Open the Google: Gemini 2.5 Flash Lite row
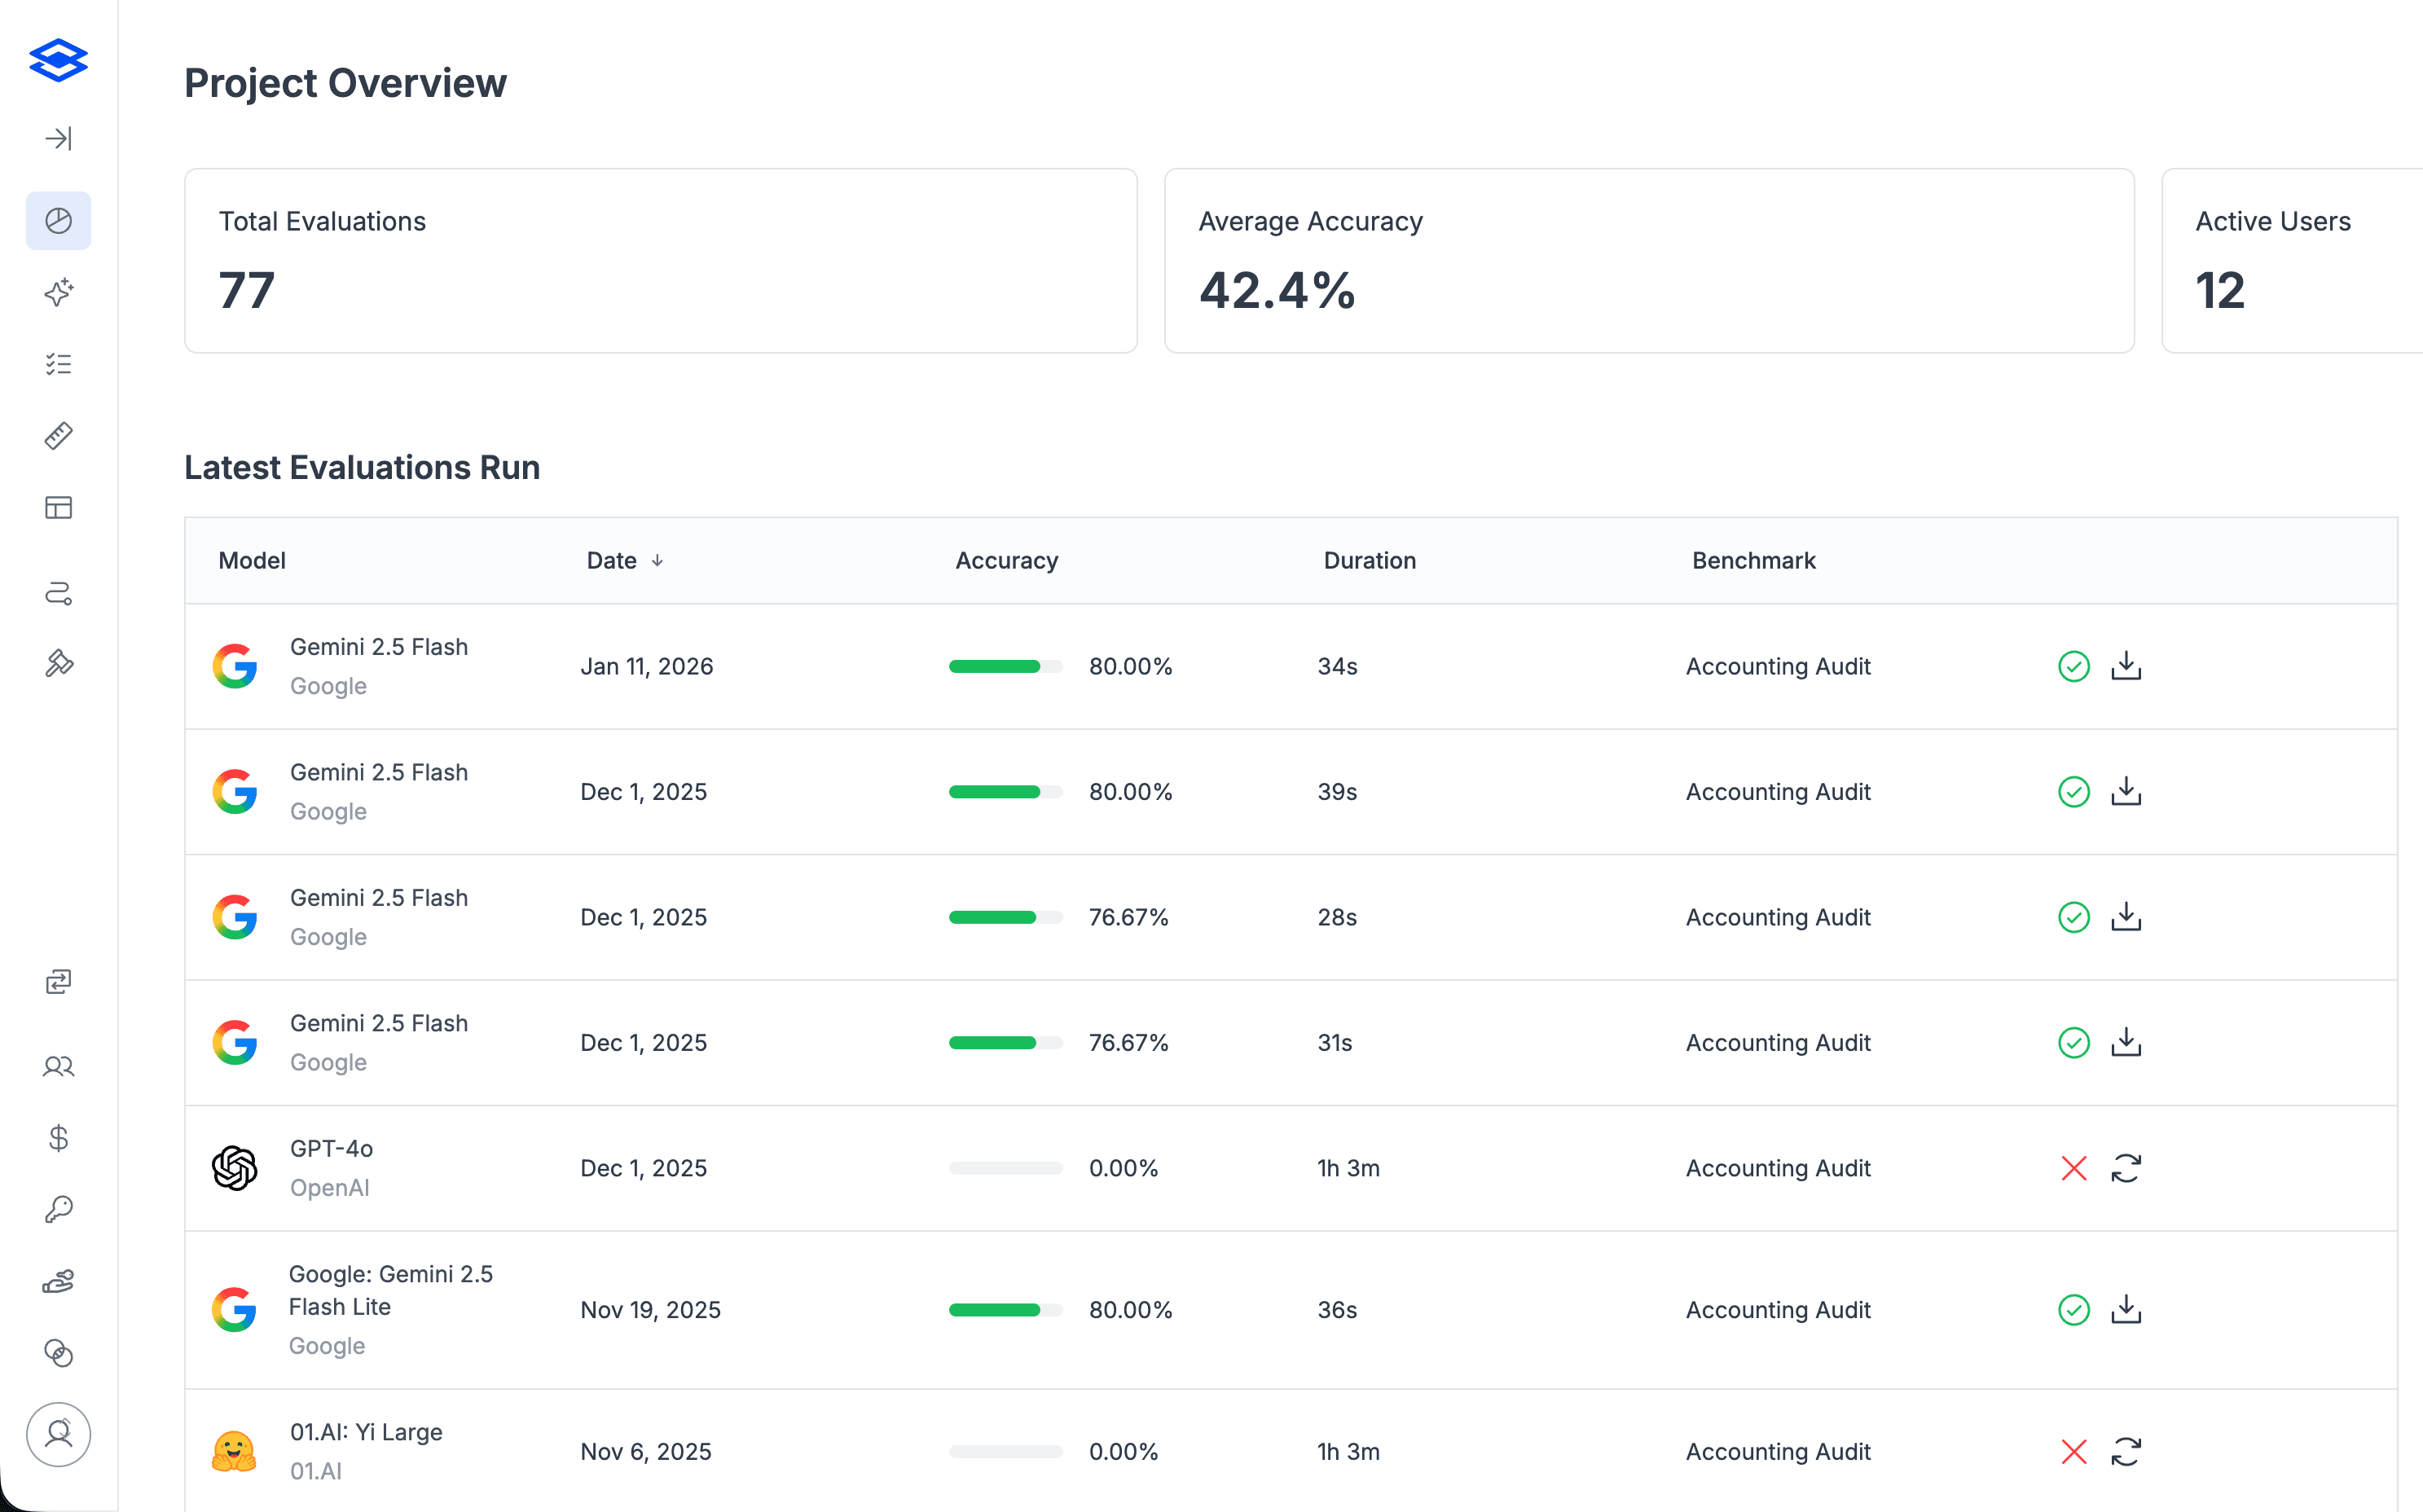2423x1512 pixels. click(390, 1290)
